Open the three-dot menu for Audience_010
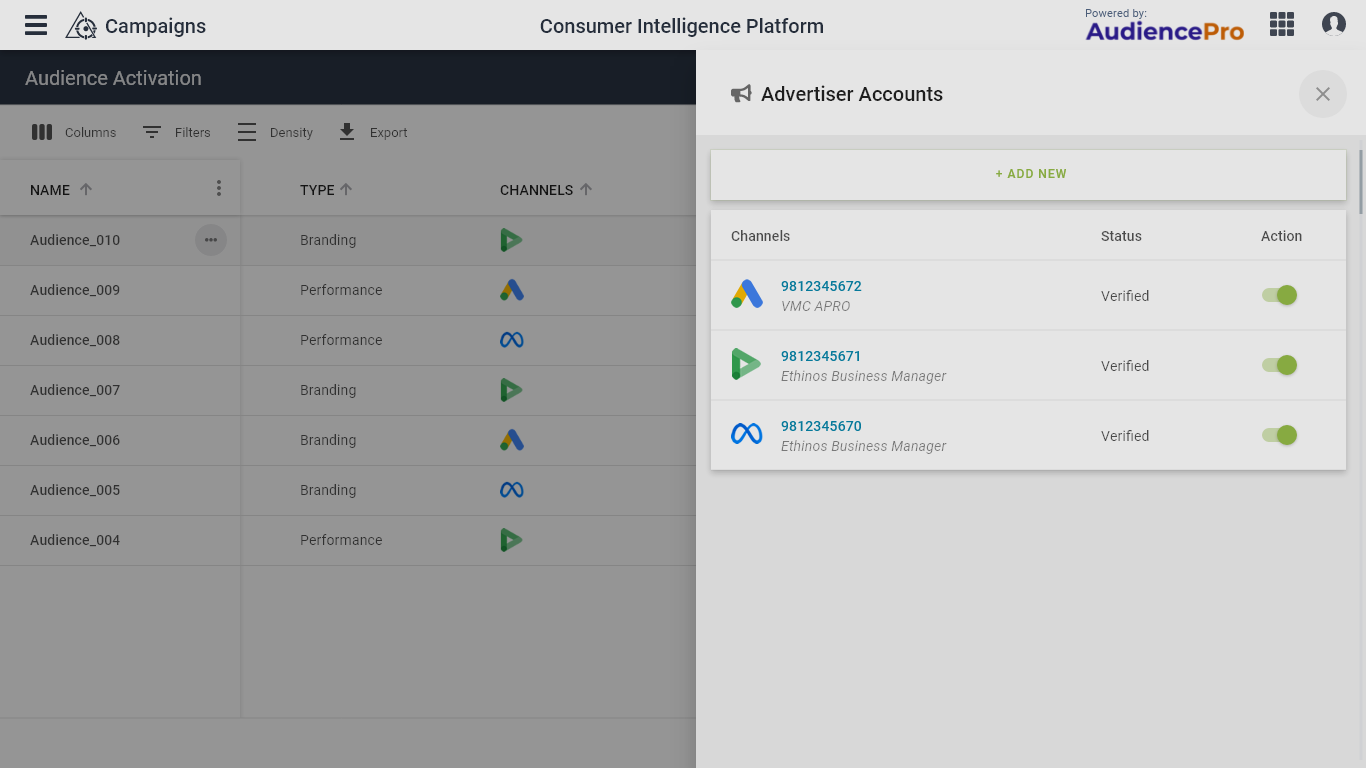 [211, 240]
